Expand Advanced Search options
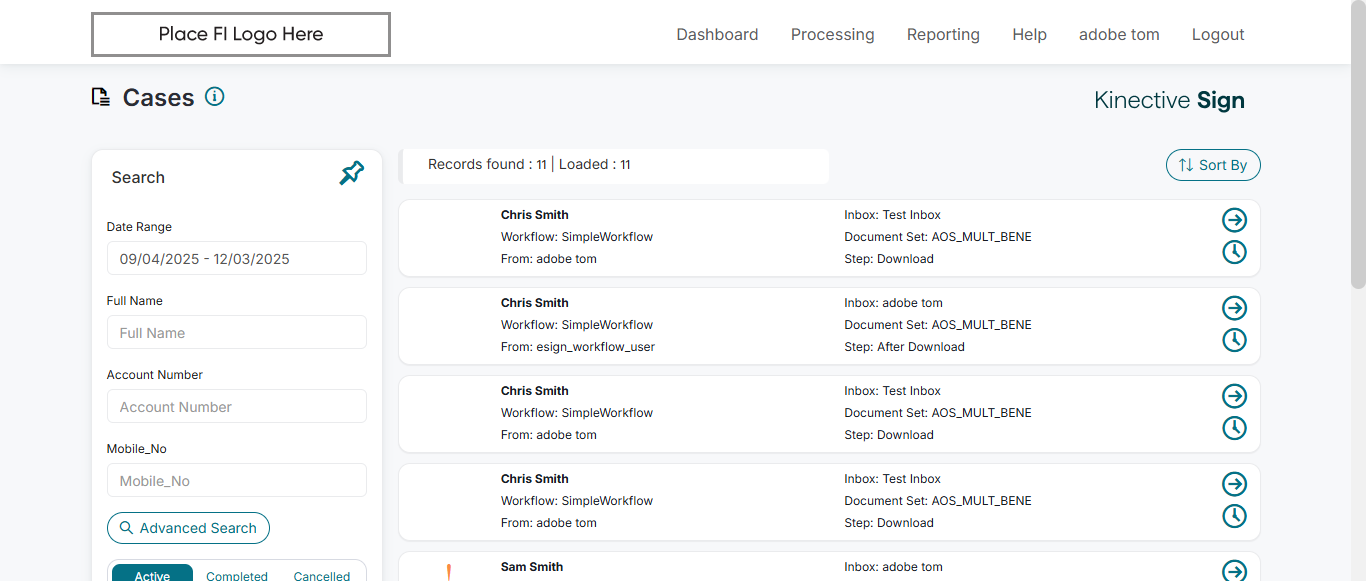 [x=188, y=528]
